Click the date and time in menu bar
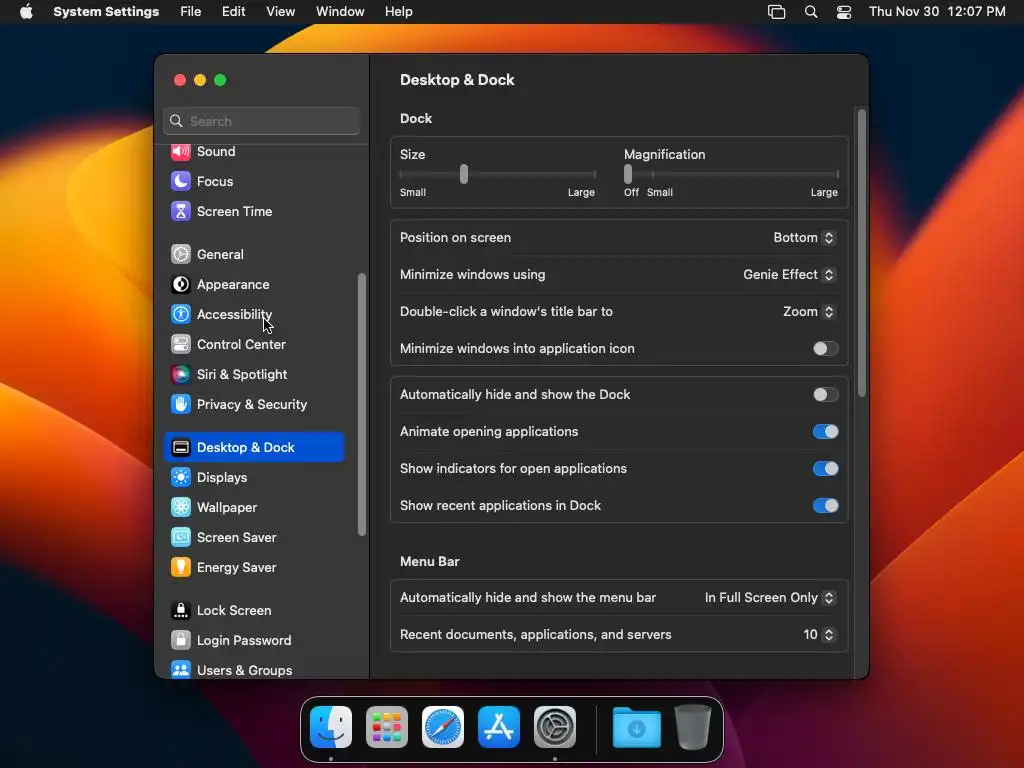Screen dimensions: 1024x768 click(937, 12)
